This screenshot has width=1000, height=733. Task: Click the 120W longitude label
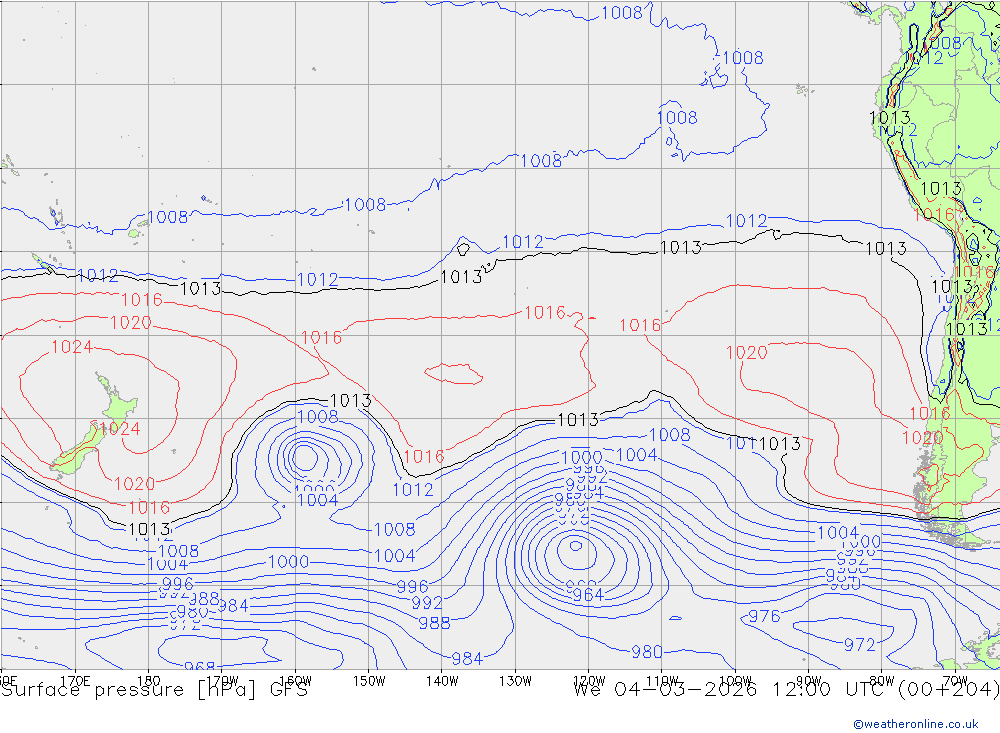point(589,681)
